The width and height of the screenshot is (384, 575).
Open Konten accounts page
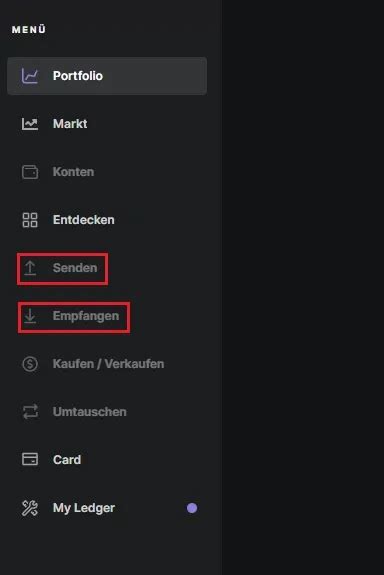[x=73, y=172]
